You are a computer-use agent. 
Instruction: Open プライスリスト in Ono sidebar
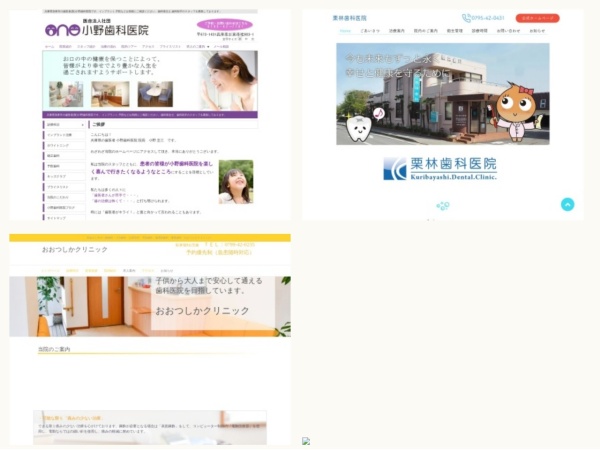point(64,187)
